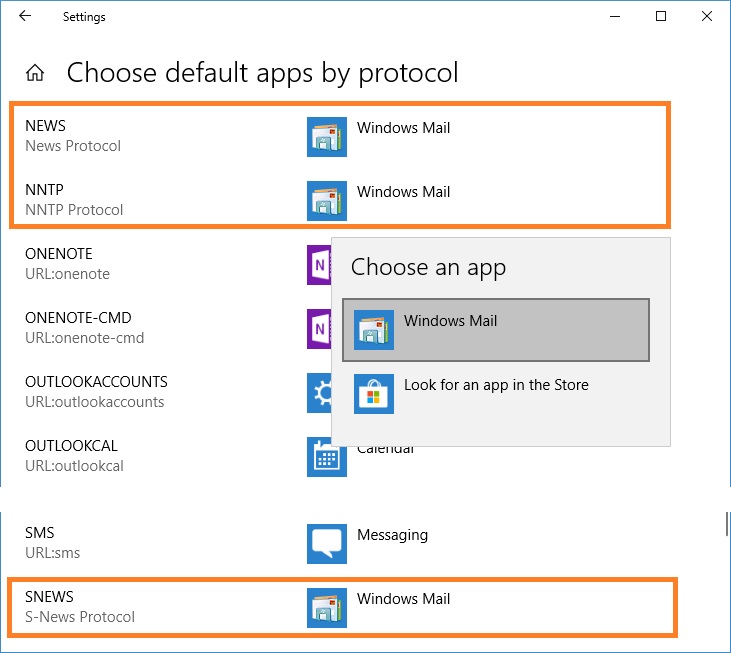The height and width of the screenshot is (653, 731).
Task: Click the Messaging default app label for SMS
Action: (x=393, y=535)
